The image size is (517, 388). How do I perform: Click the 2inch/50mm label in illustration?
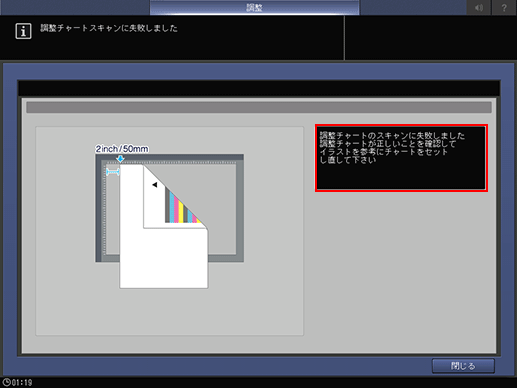pyautogui.click(x=122, y=149)
